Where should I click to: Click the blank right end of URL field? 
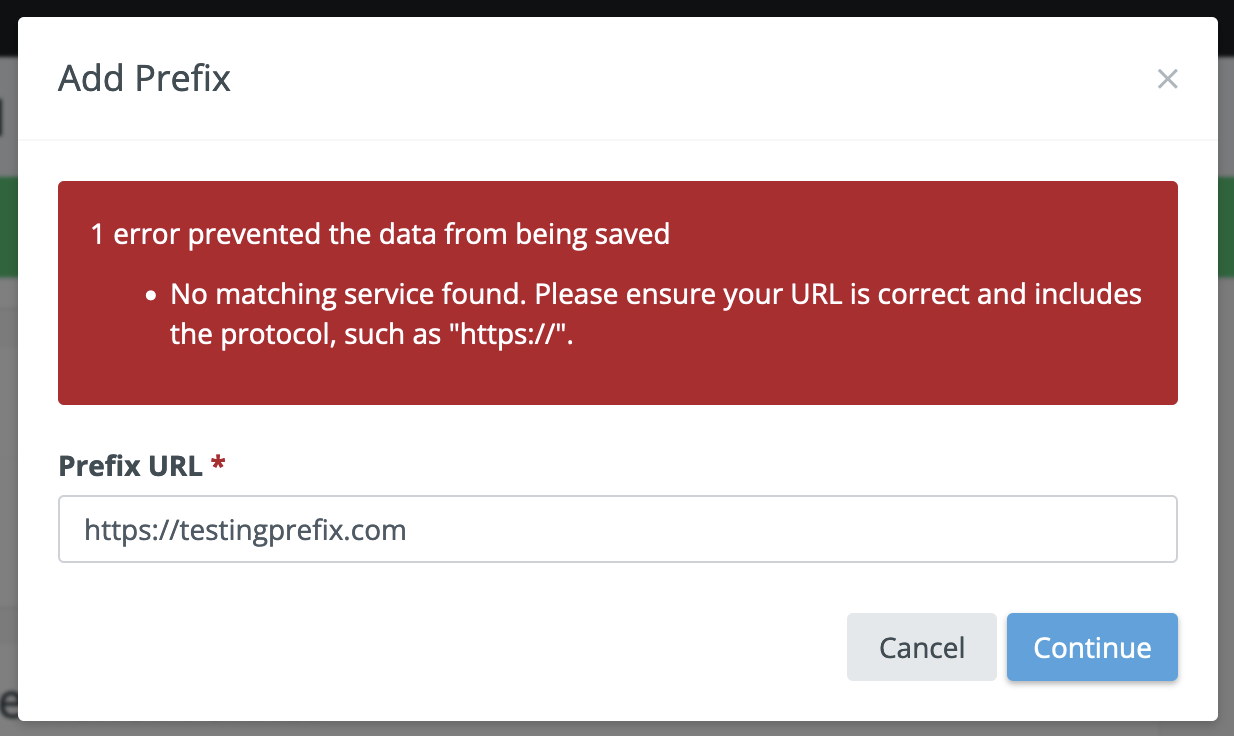[x=1000, y=529]
